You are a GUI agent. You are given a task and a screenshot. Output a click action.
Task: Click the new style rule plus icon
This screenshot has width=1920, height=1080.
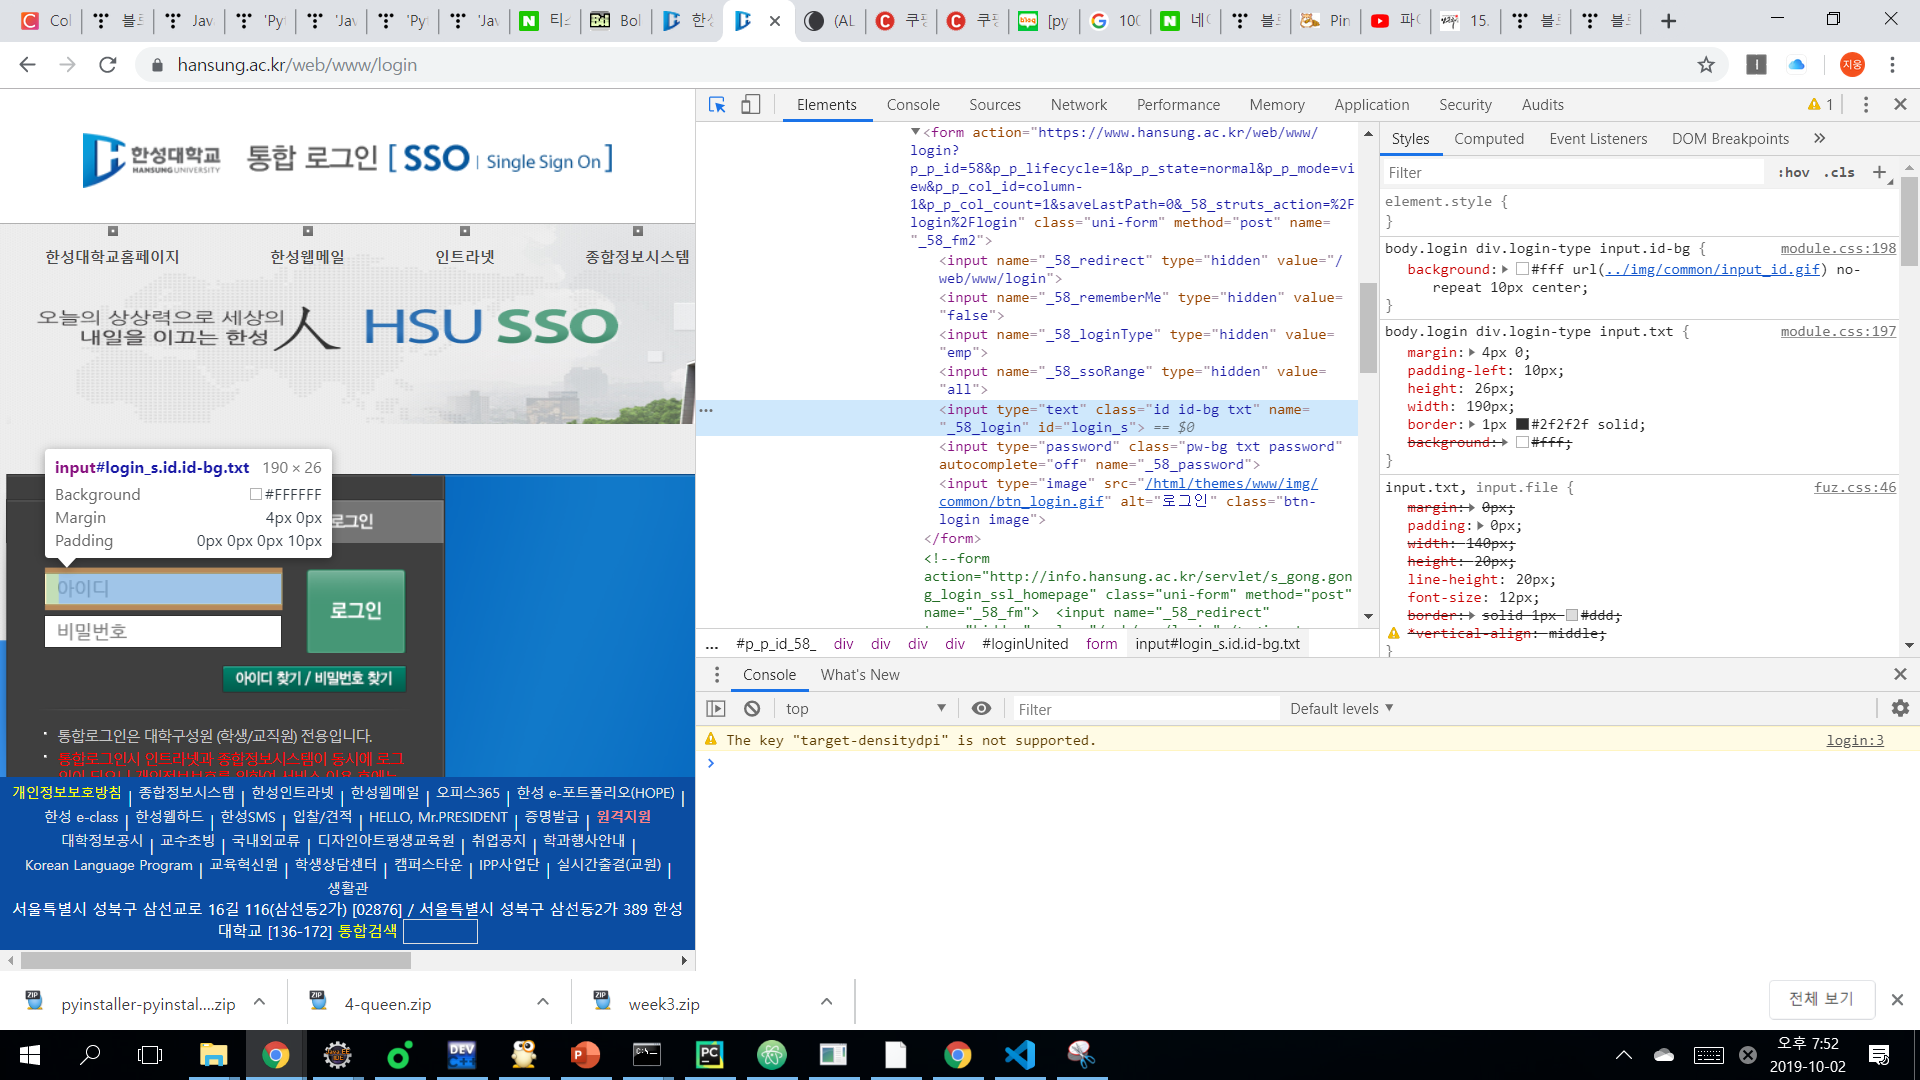point(1879,172)
